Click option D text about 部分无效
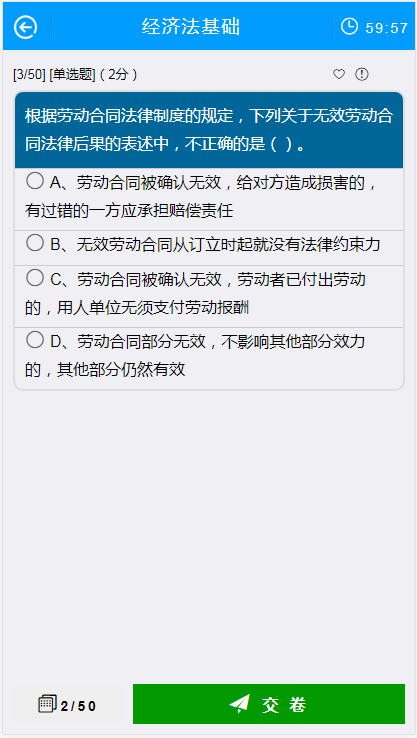This screenshot has height=738, width=417. point(196,356)
